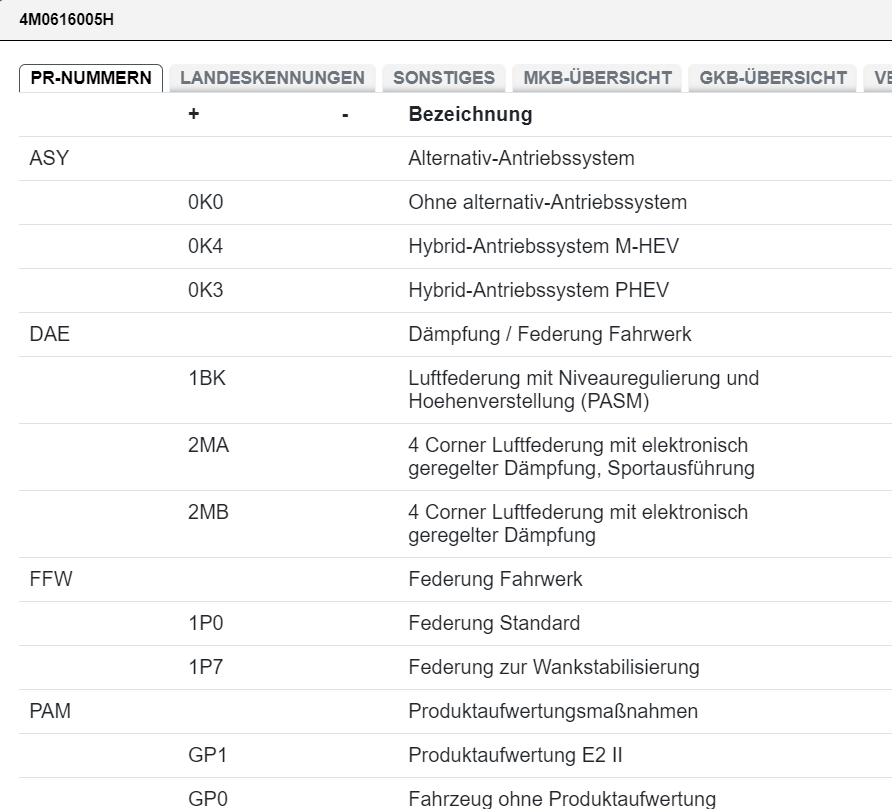
Task: Go to the GKB-ÜBERSICHT tab
Action: pyautogui.click(x=773, y=78)
